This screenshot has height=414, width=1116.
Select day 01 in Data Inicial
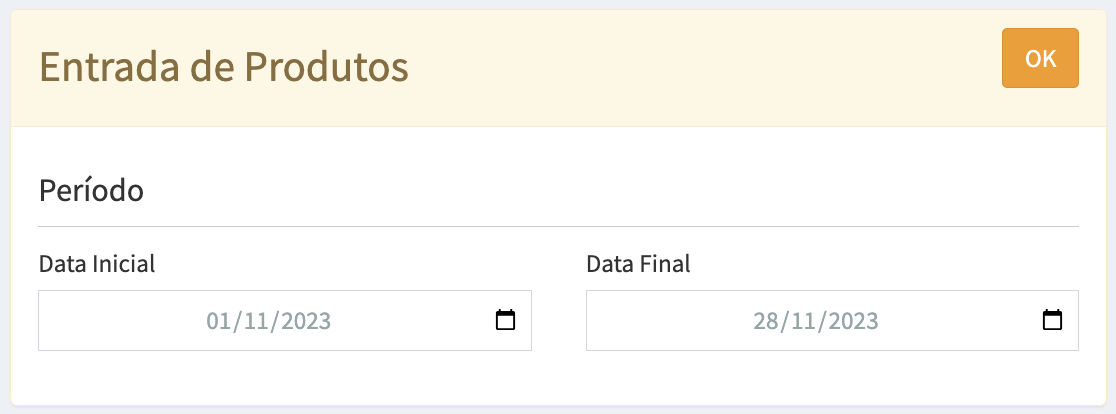tap(217, 321)
